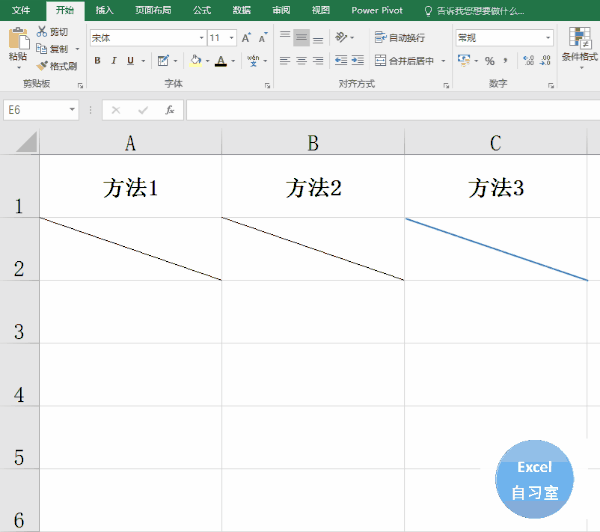Align text right

(x=318, y=60)
